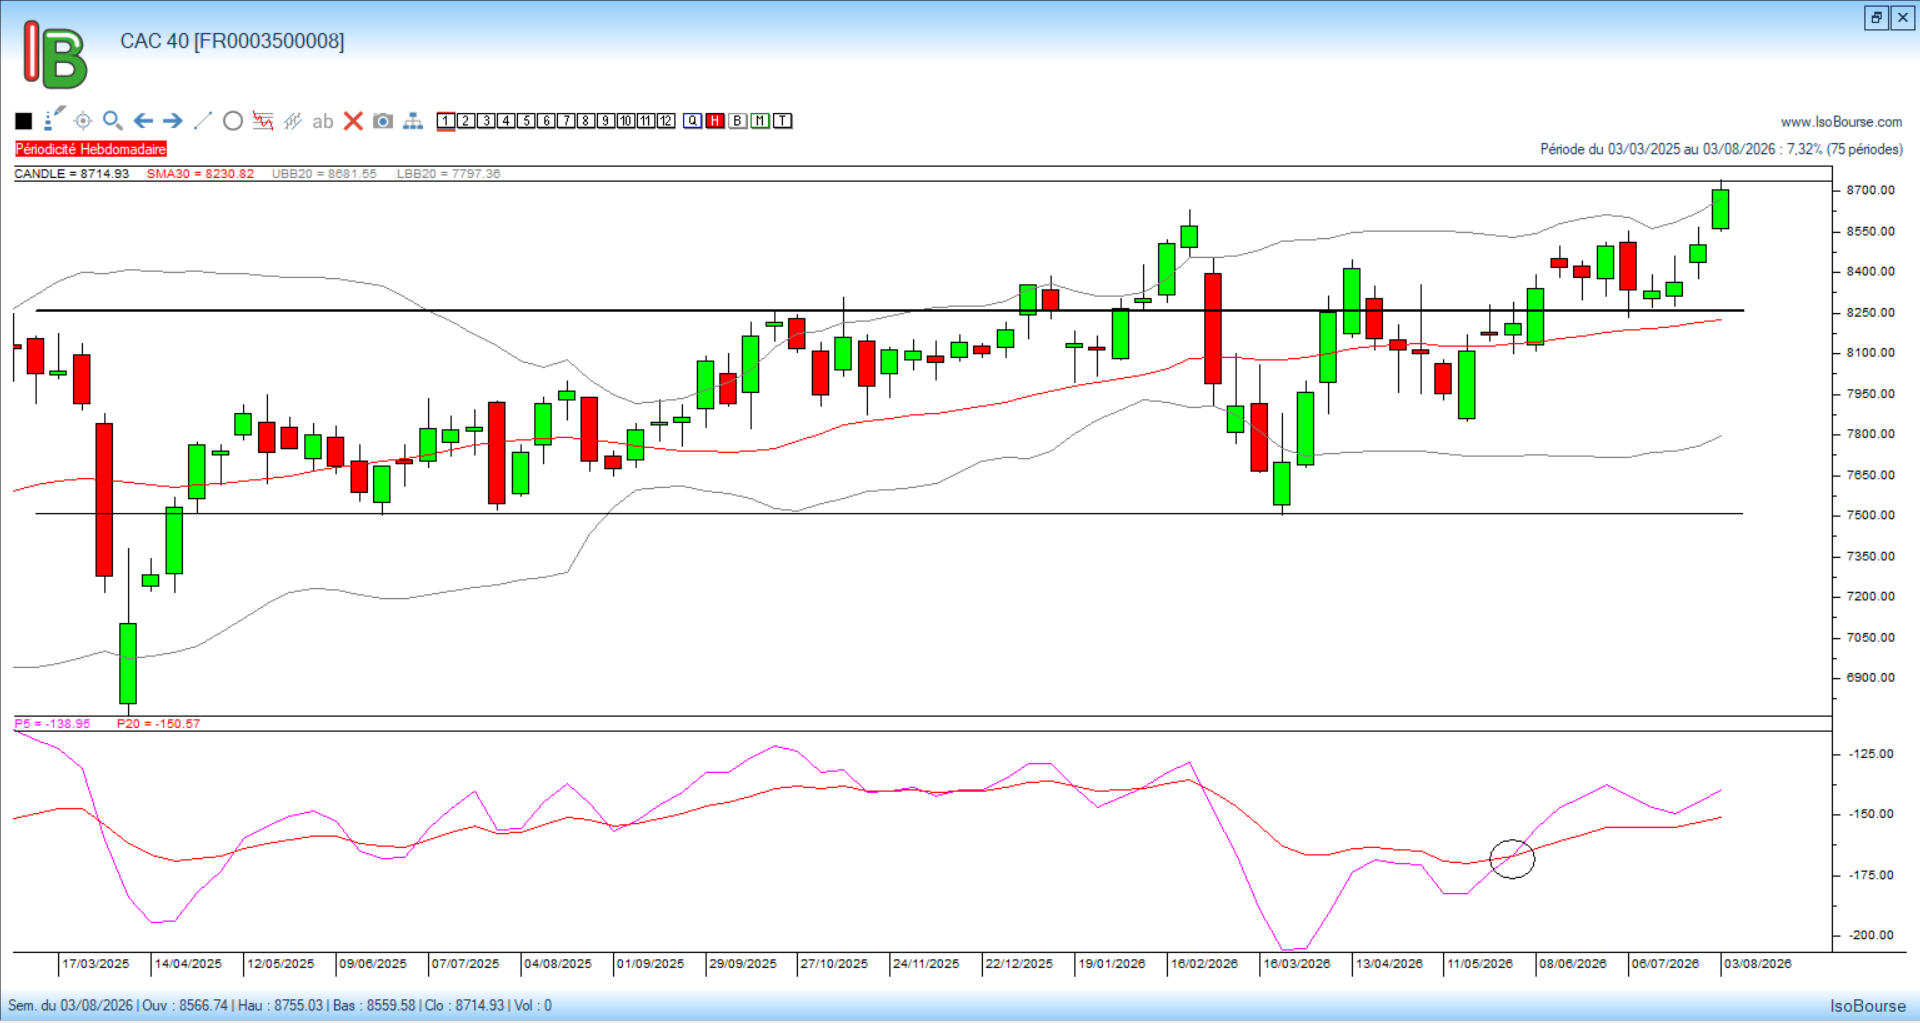1920x1023 pixels.
Task: Select numbered period button 11
Action: (x=646, y=121)
